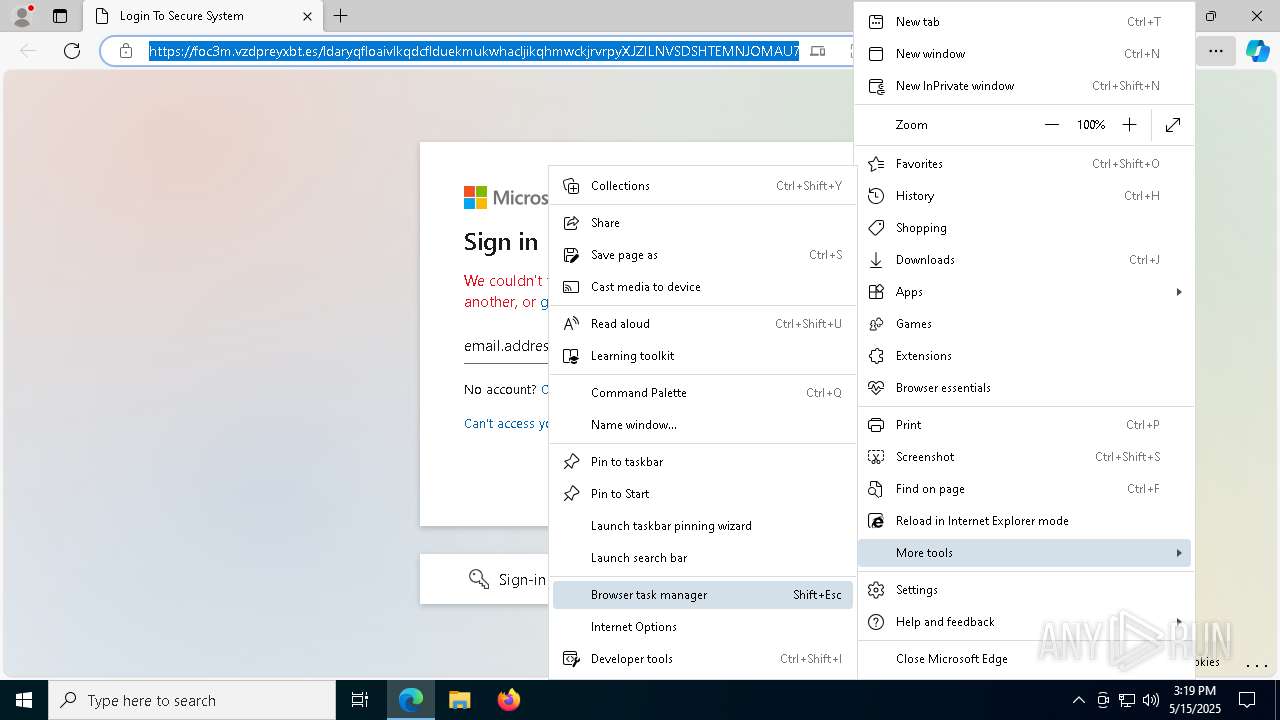The image size is (1280, 720).
Task: Close the Login To Secure System tab
Action: [x=308, y=16]
